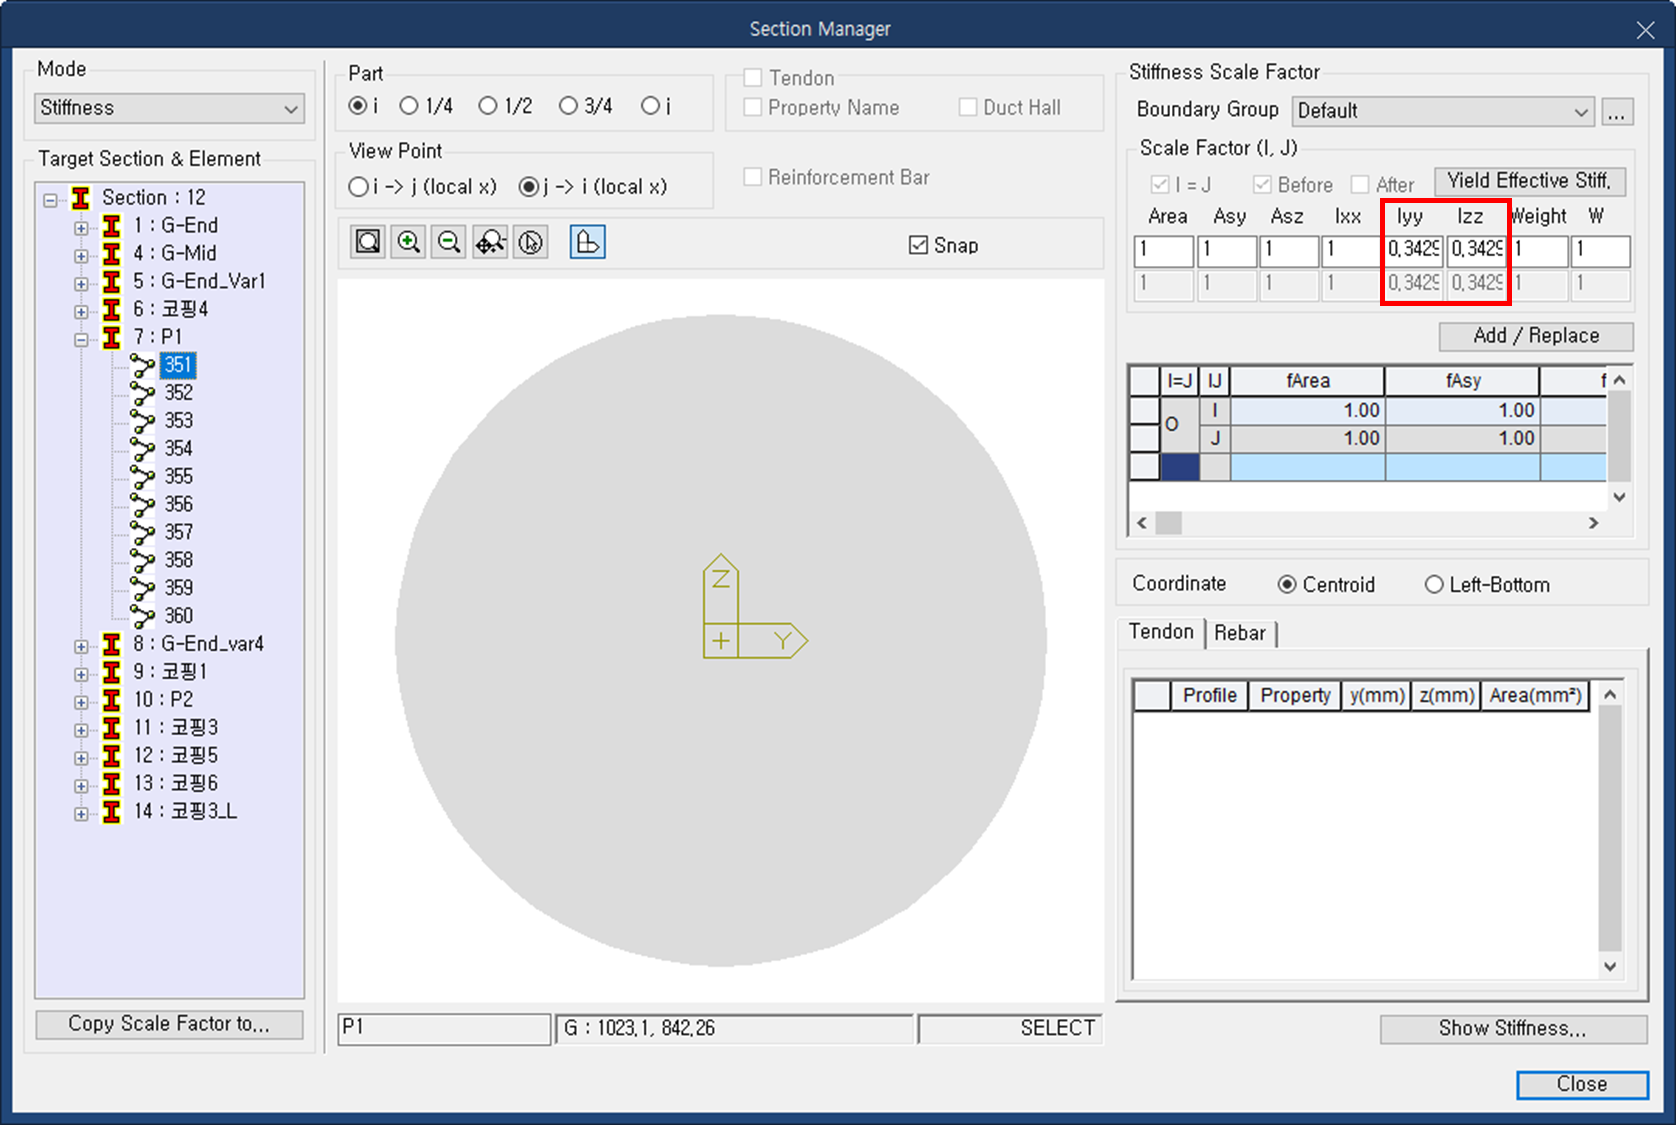Click the zoom in magnifier icon
Screen dimensions: 1676x1125
(x=409, y=242)
